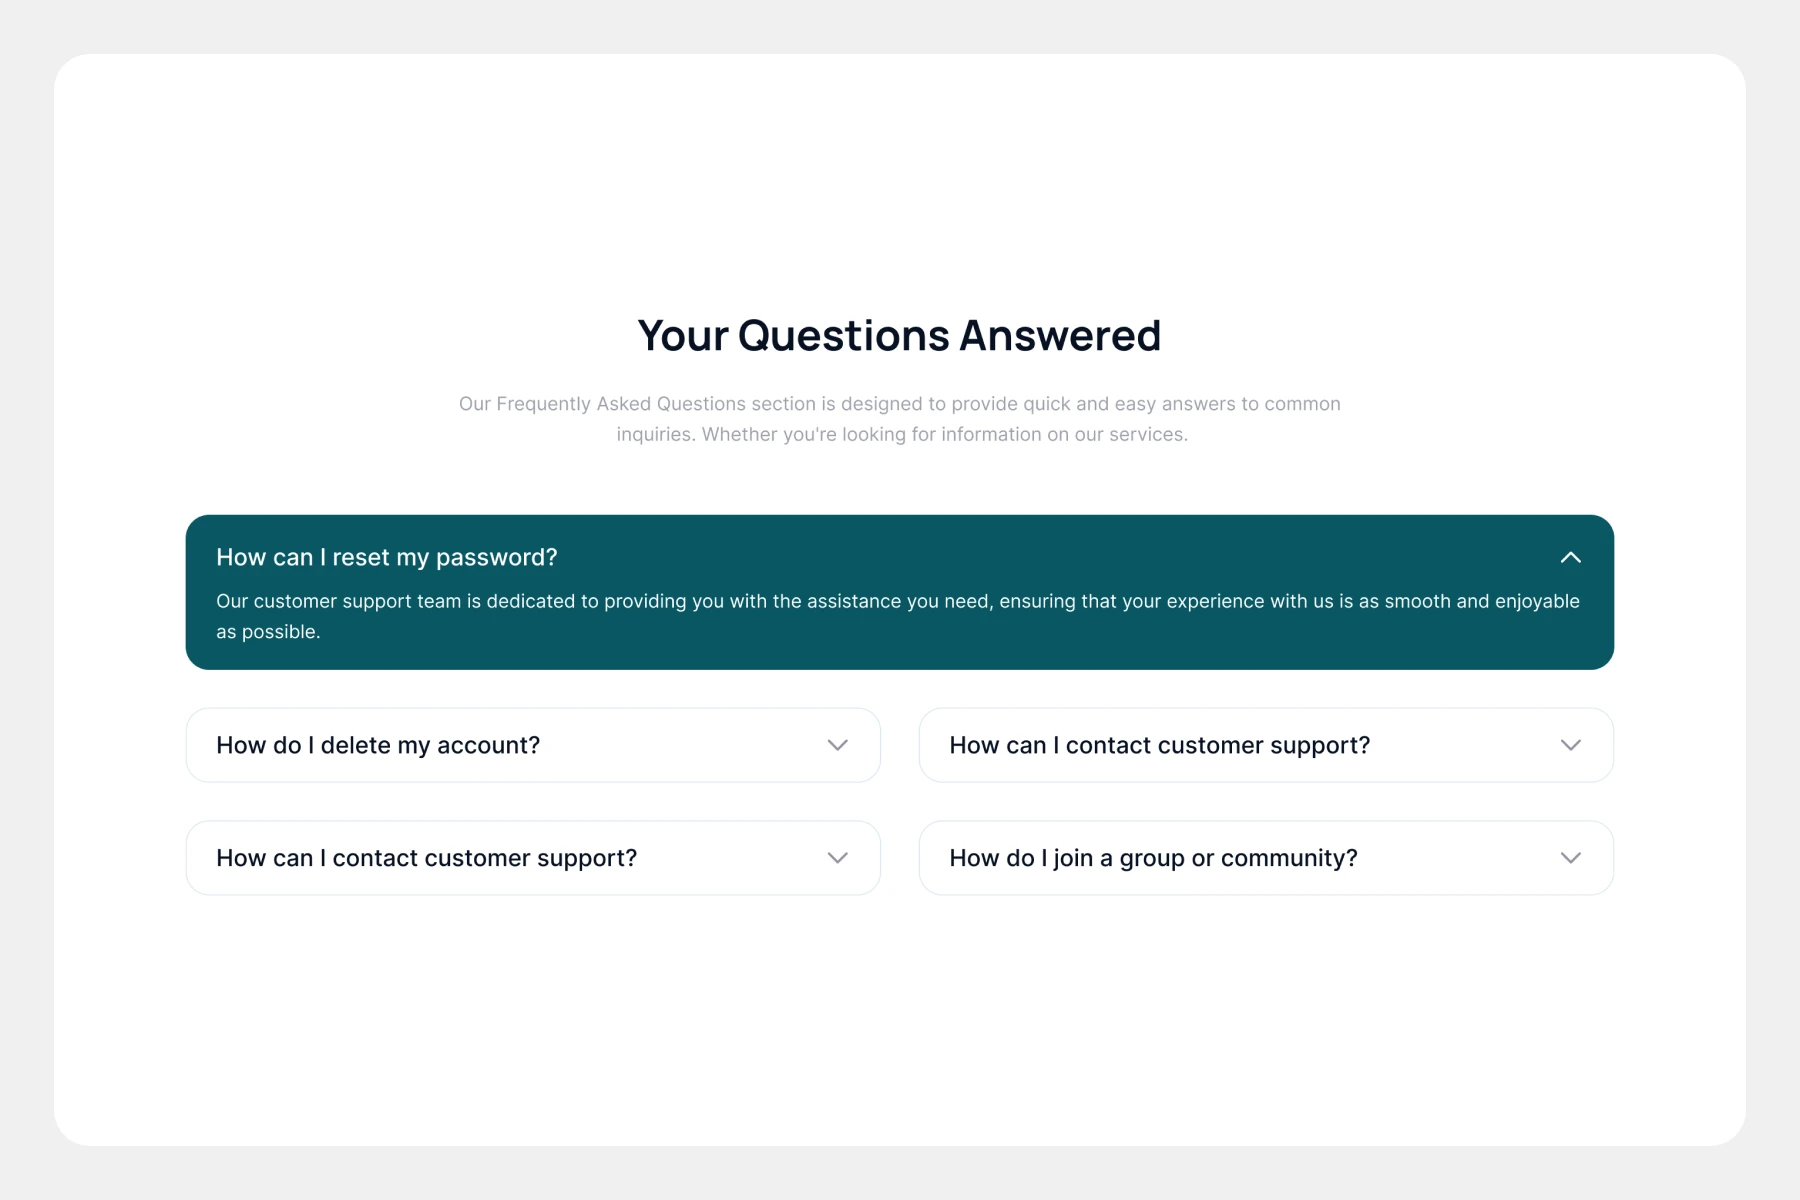Click the word "Questions" in the main heading
This screenshot has width=1800, height=1200.
pyautogui.click(x=843, y=336)
